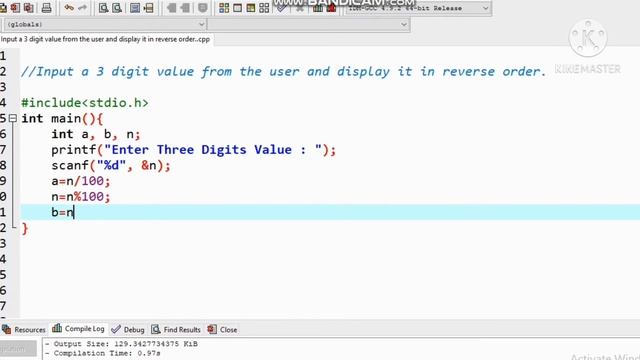This screenshot has height=360, width=640.
Task: Click the Rebuild All toolbar icon
Action: tap(264, 8)
